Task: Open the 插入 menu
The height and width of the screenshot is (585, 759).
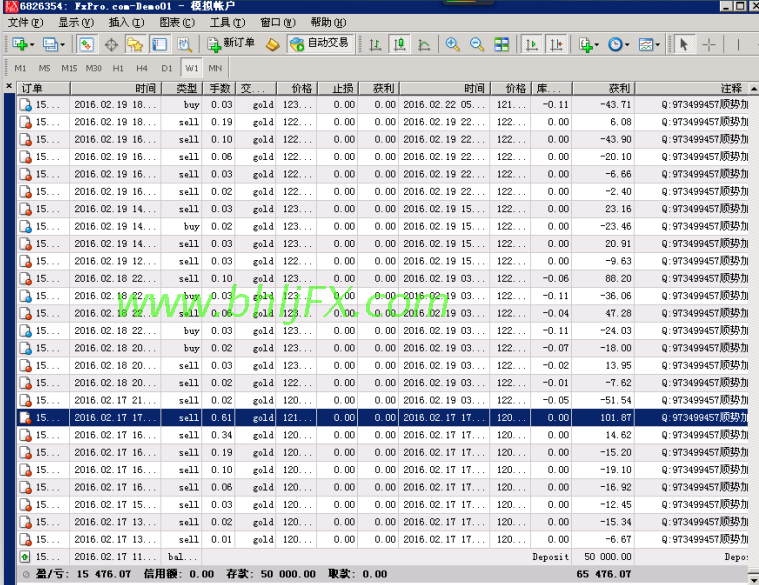Action: [x=126, y=22]
